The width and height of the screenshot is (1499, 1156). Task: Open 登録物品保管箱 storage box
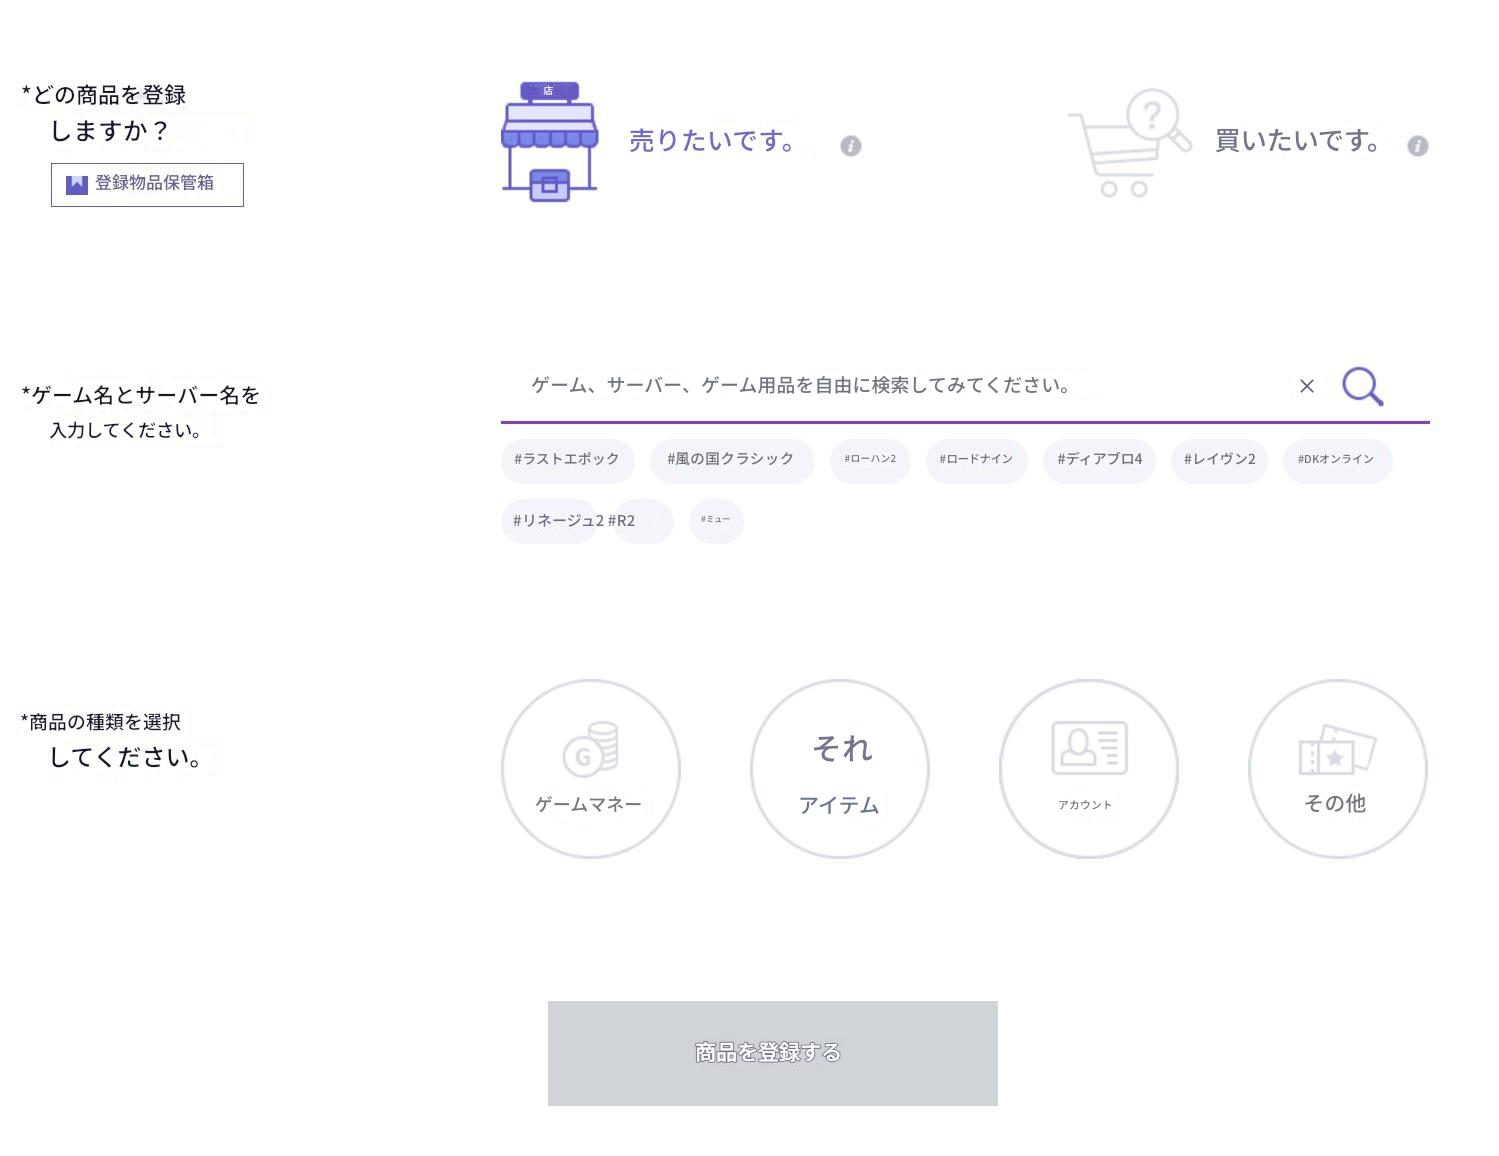click(147, 184)
